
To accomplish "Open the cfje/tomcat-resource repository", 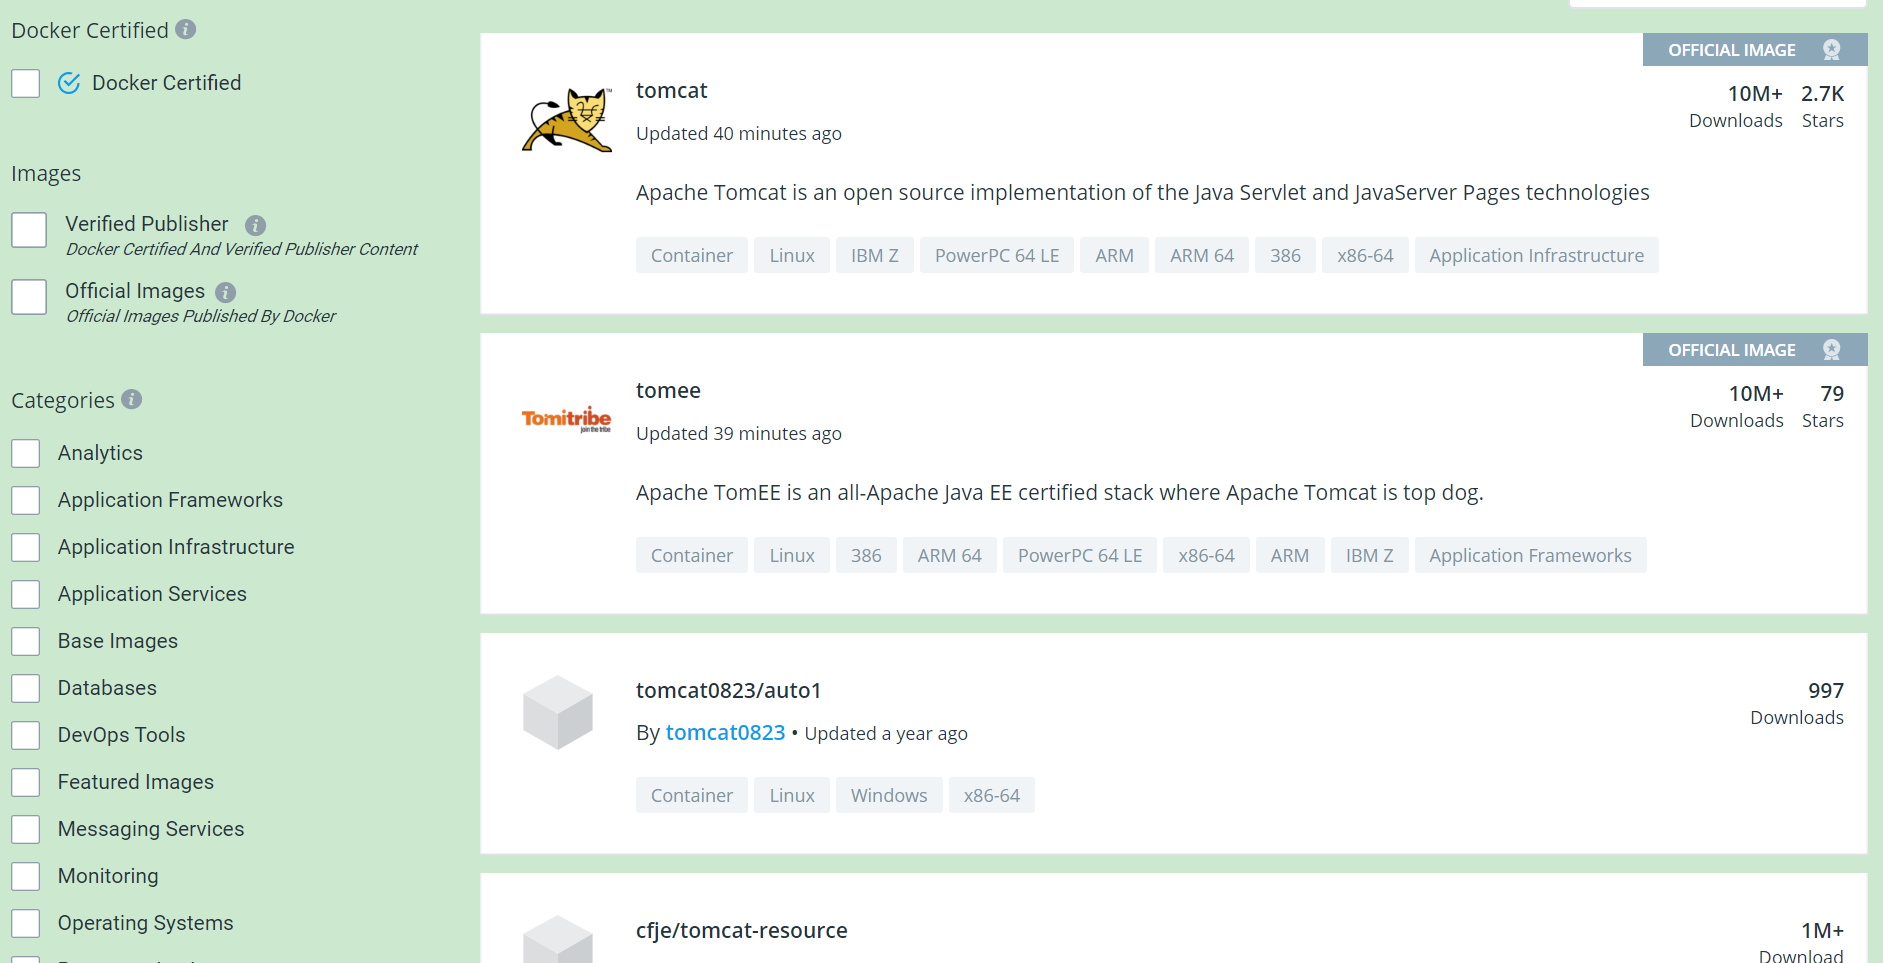I will coord(741,931).
